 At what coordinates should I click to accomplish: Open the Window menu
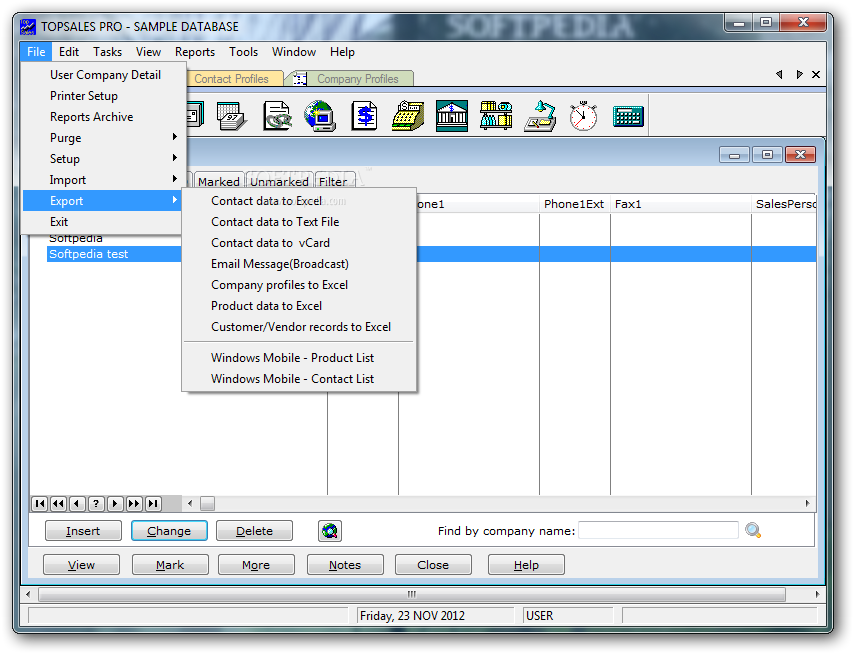point(294,52)
